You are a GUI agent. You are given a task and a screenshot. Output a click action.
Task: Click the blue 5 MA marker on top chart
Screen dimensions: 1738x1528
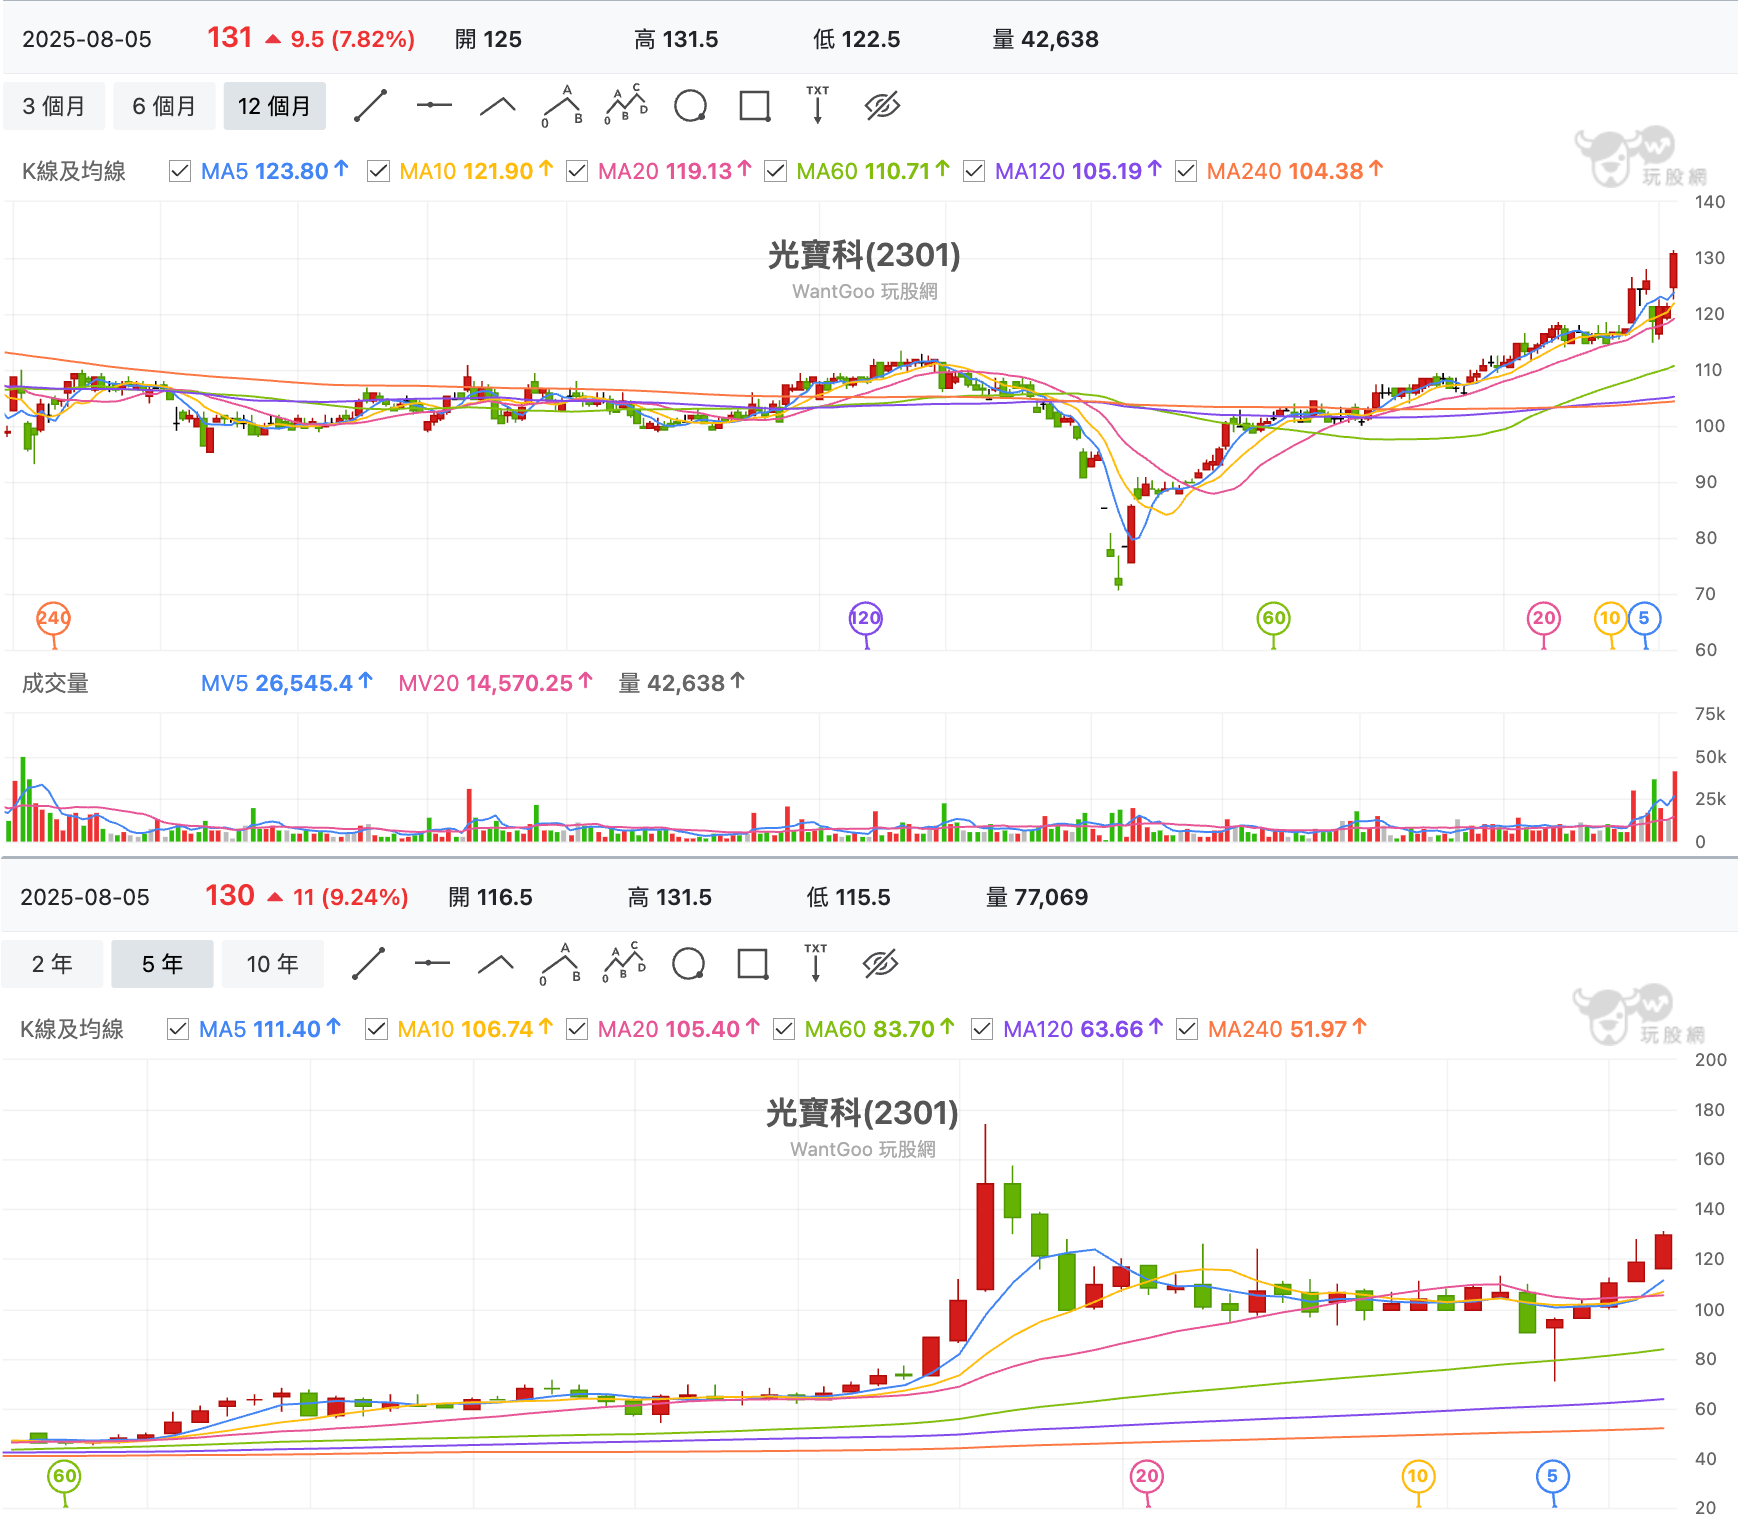tap(1645, 619)
